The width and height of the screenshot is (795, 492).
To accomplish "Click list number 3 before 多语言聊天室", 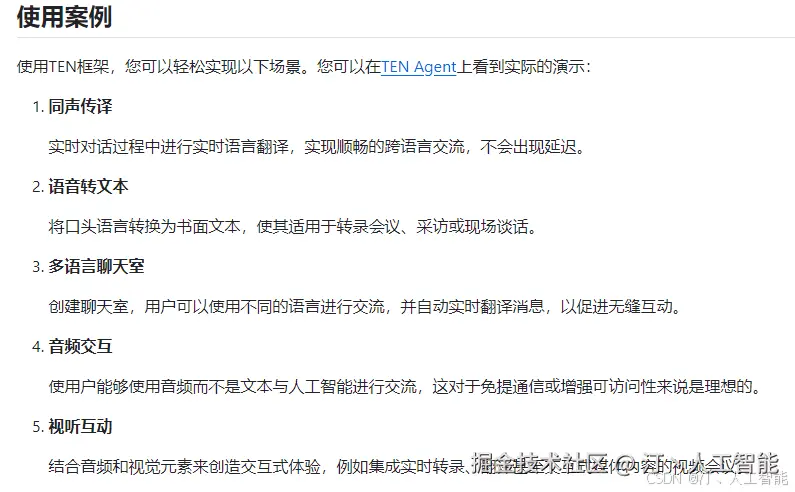I will tap(38, 267).
